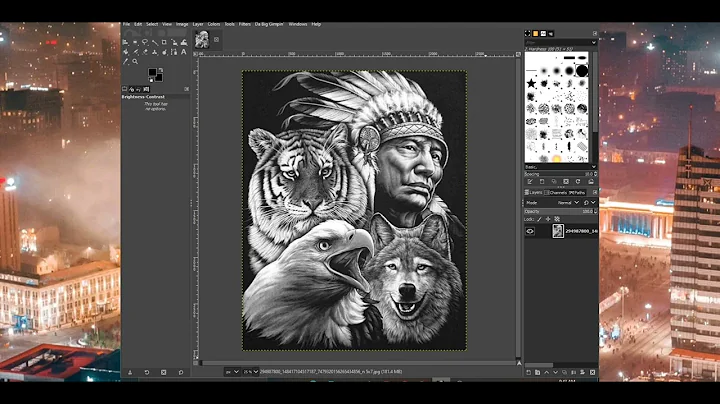The width and height of the screenshot is (720, 404).
Task: Select the Crop tool
Action: coord(164,42)
